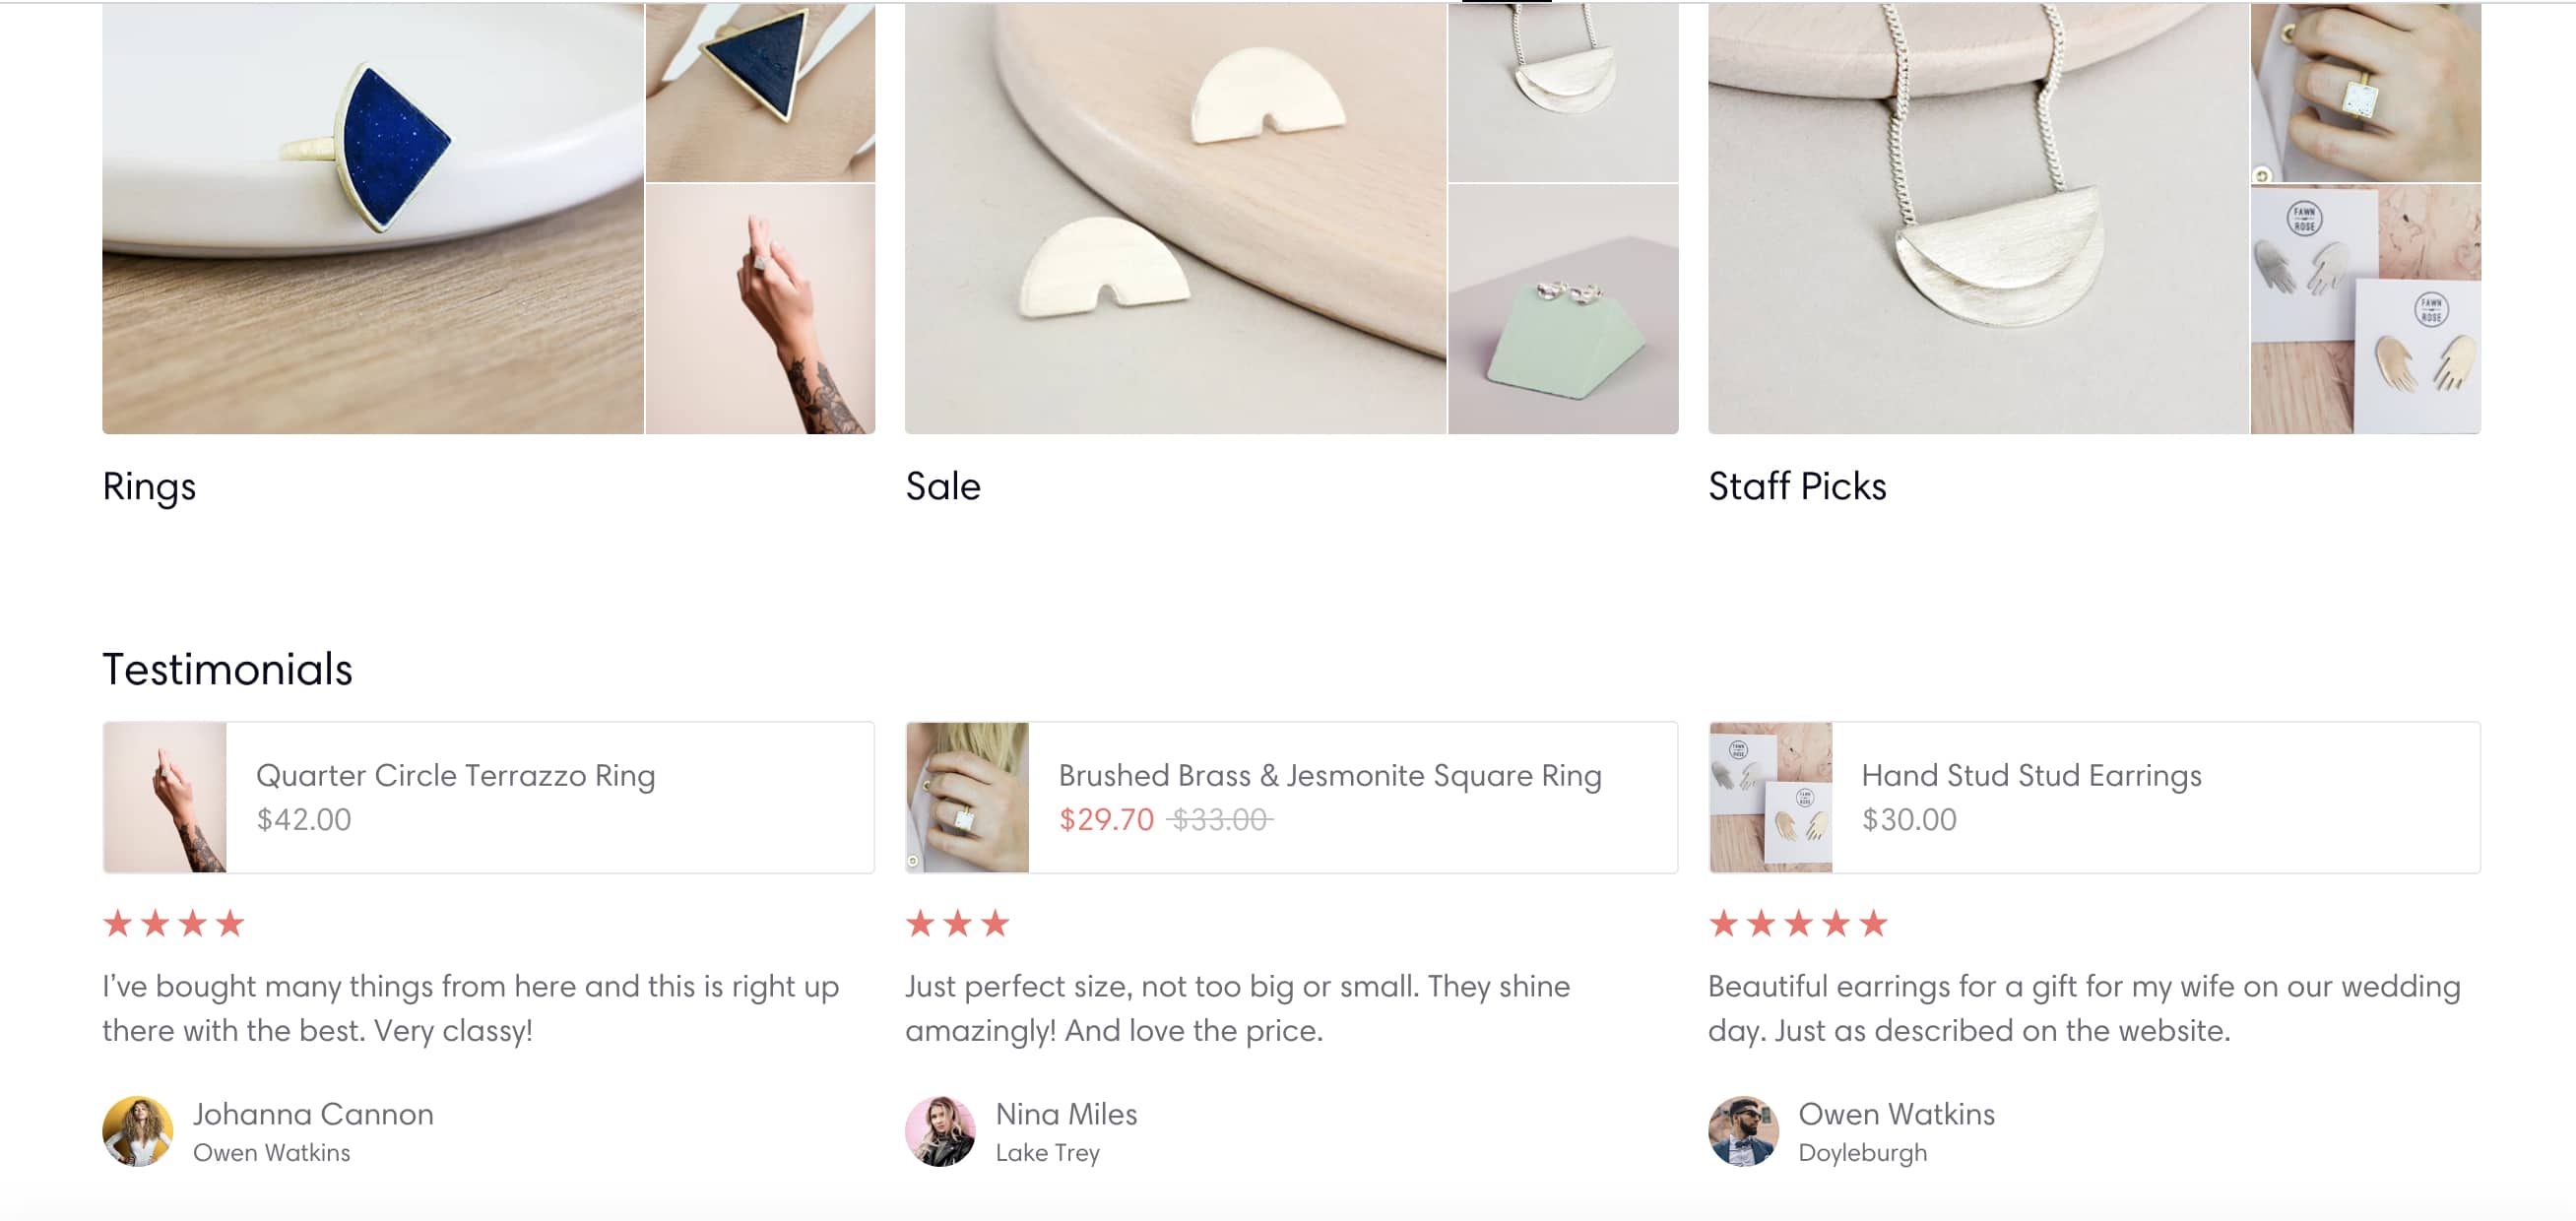Click the green stand earrings photo
2576x1221 pixels.
pos(1563,309)
